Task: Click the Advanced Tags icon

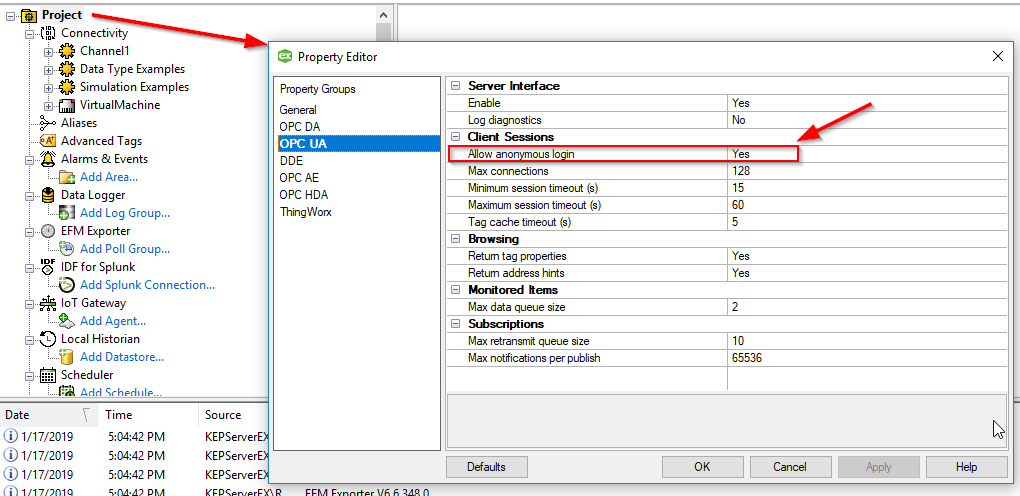Action: point(48,141)
